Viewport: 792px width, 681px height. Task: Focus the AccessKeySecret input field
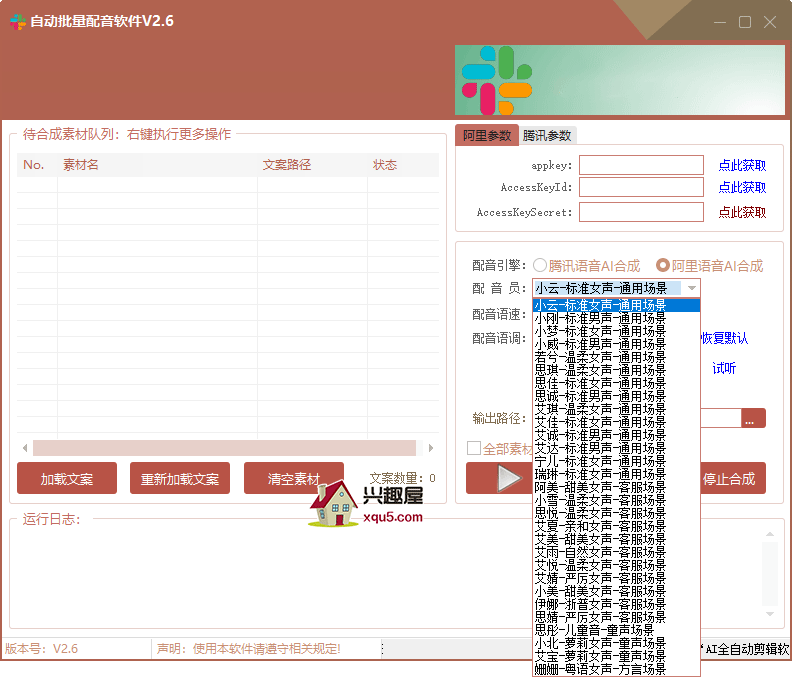pos(641,212)
